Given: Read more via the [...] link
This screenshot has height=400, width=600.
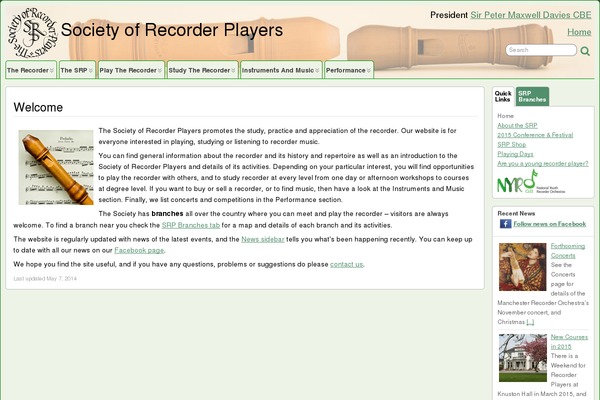Looking at the screenshot, I should tap(530, 322).
